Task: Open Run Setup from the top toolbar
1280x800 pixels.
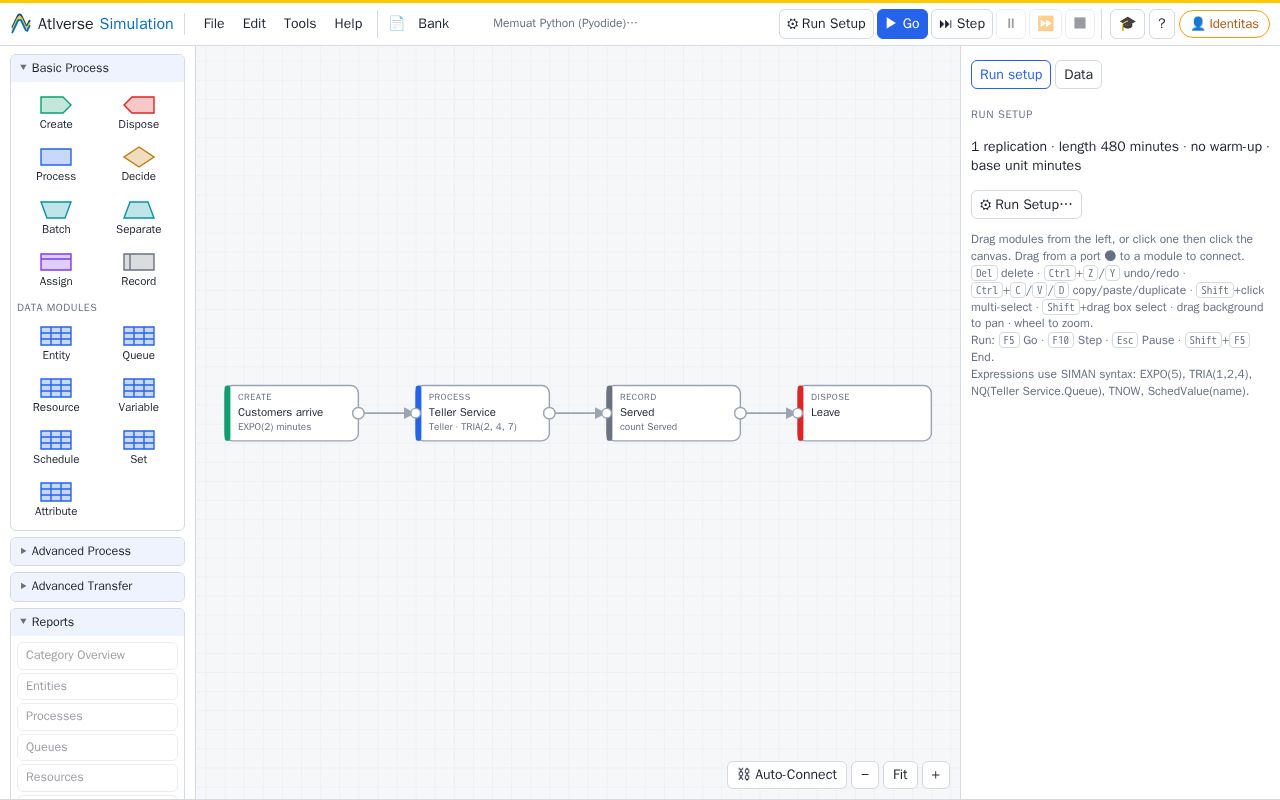Action: [x=826, y=24]
